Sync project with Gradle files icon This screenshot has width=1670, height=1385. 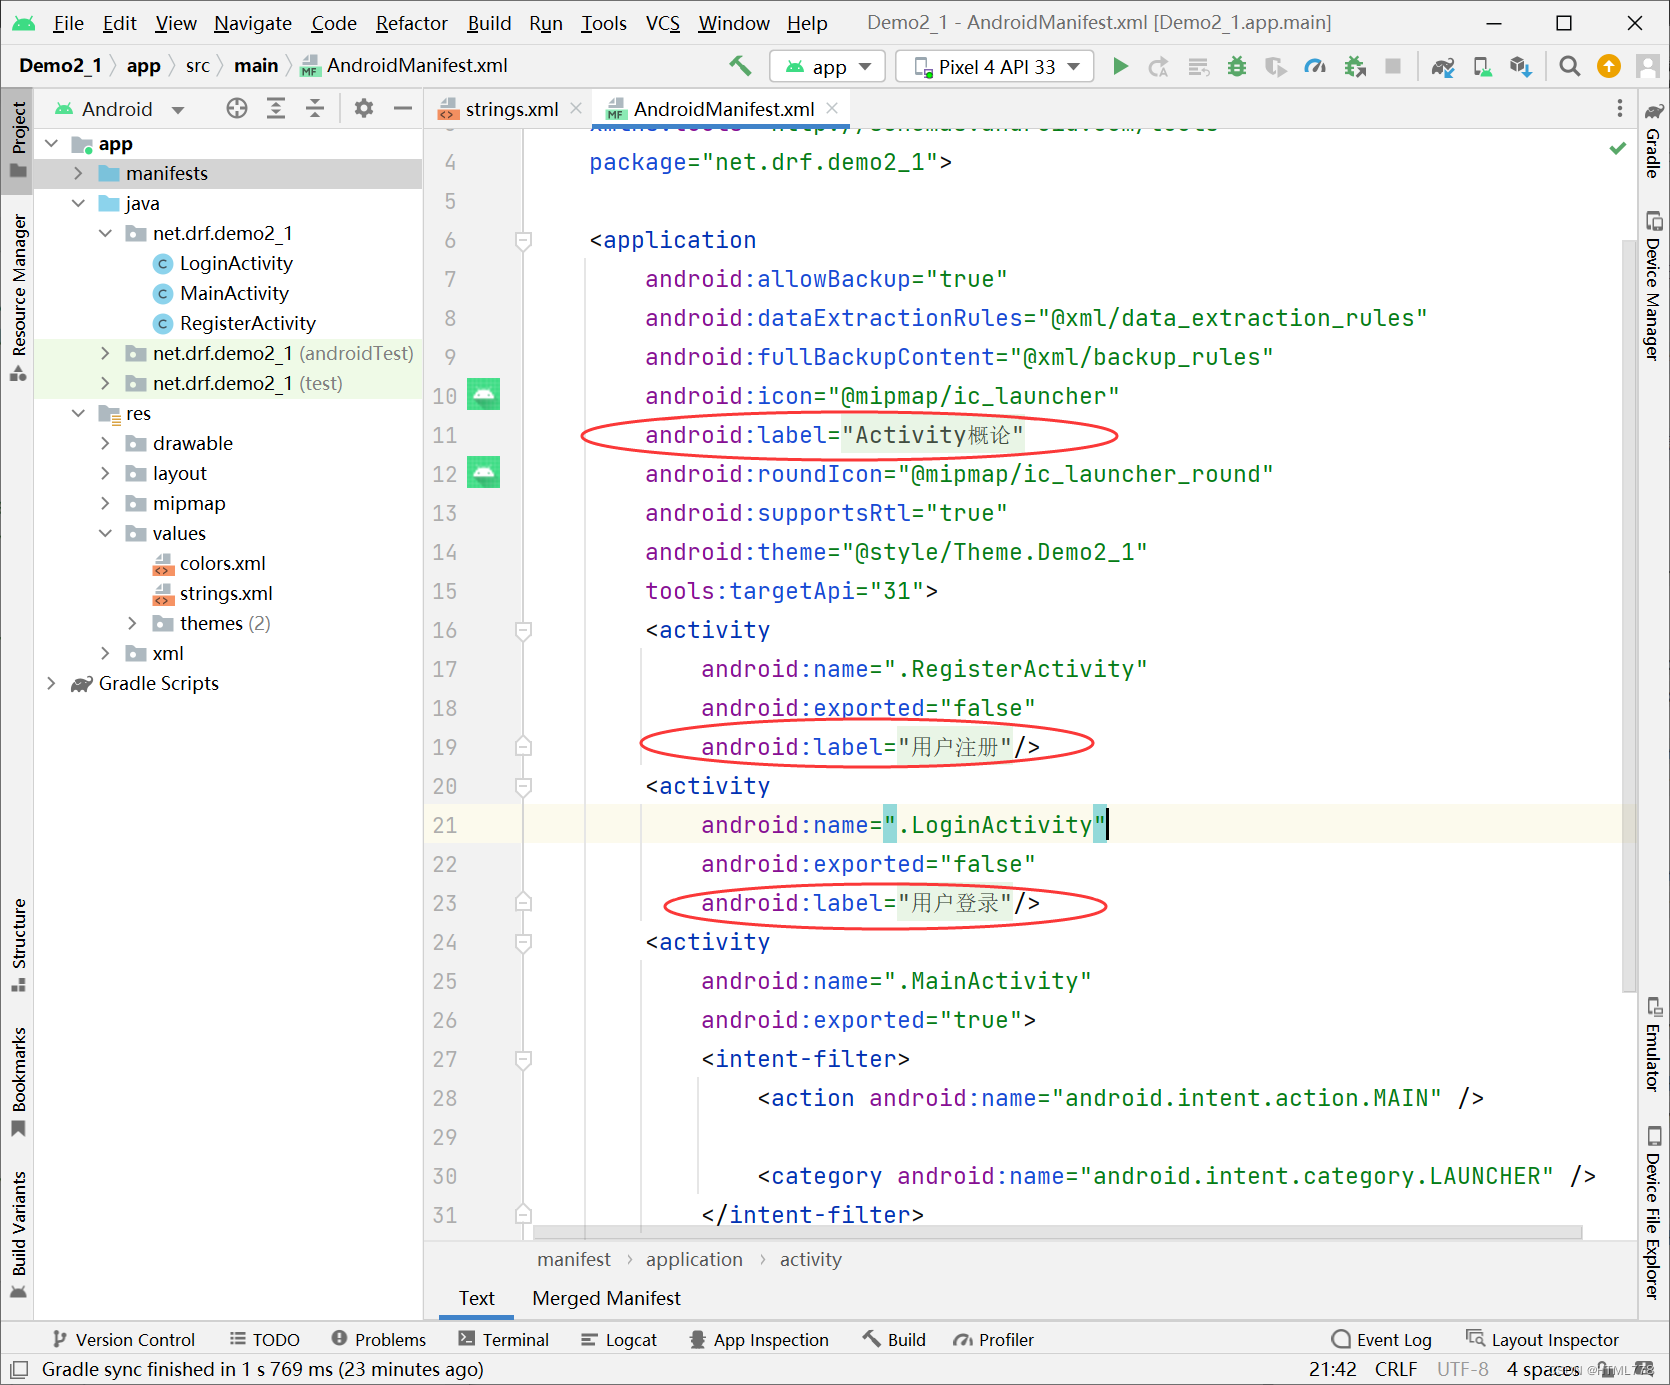[x=1442, y=66]
